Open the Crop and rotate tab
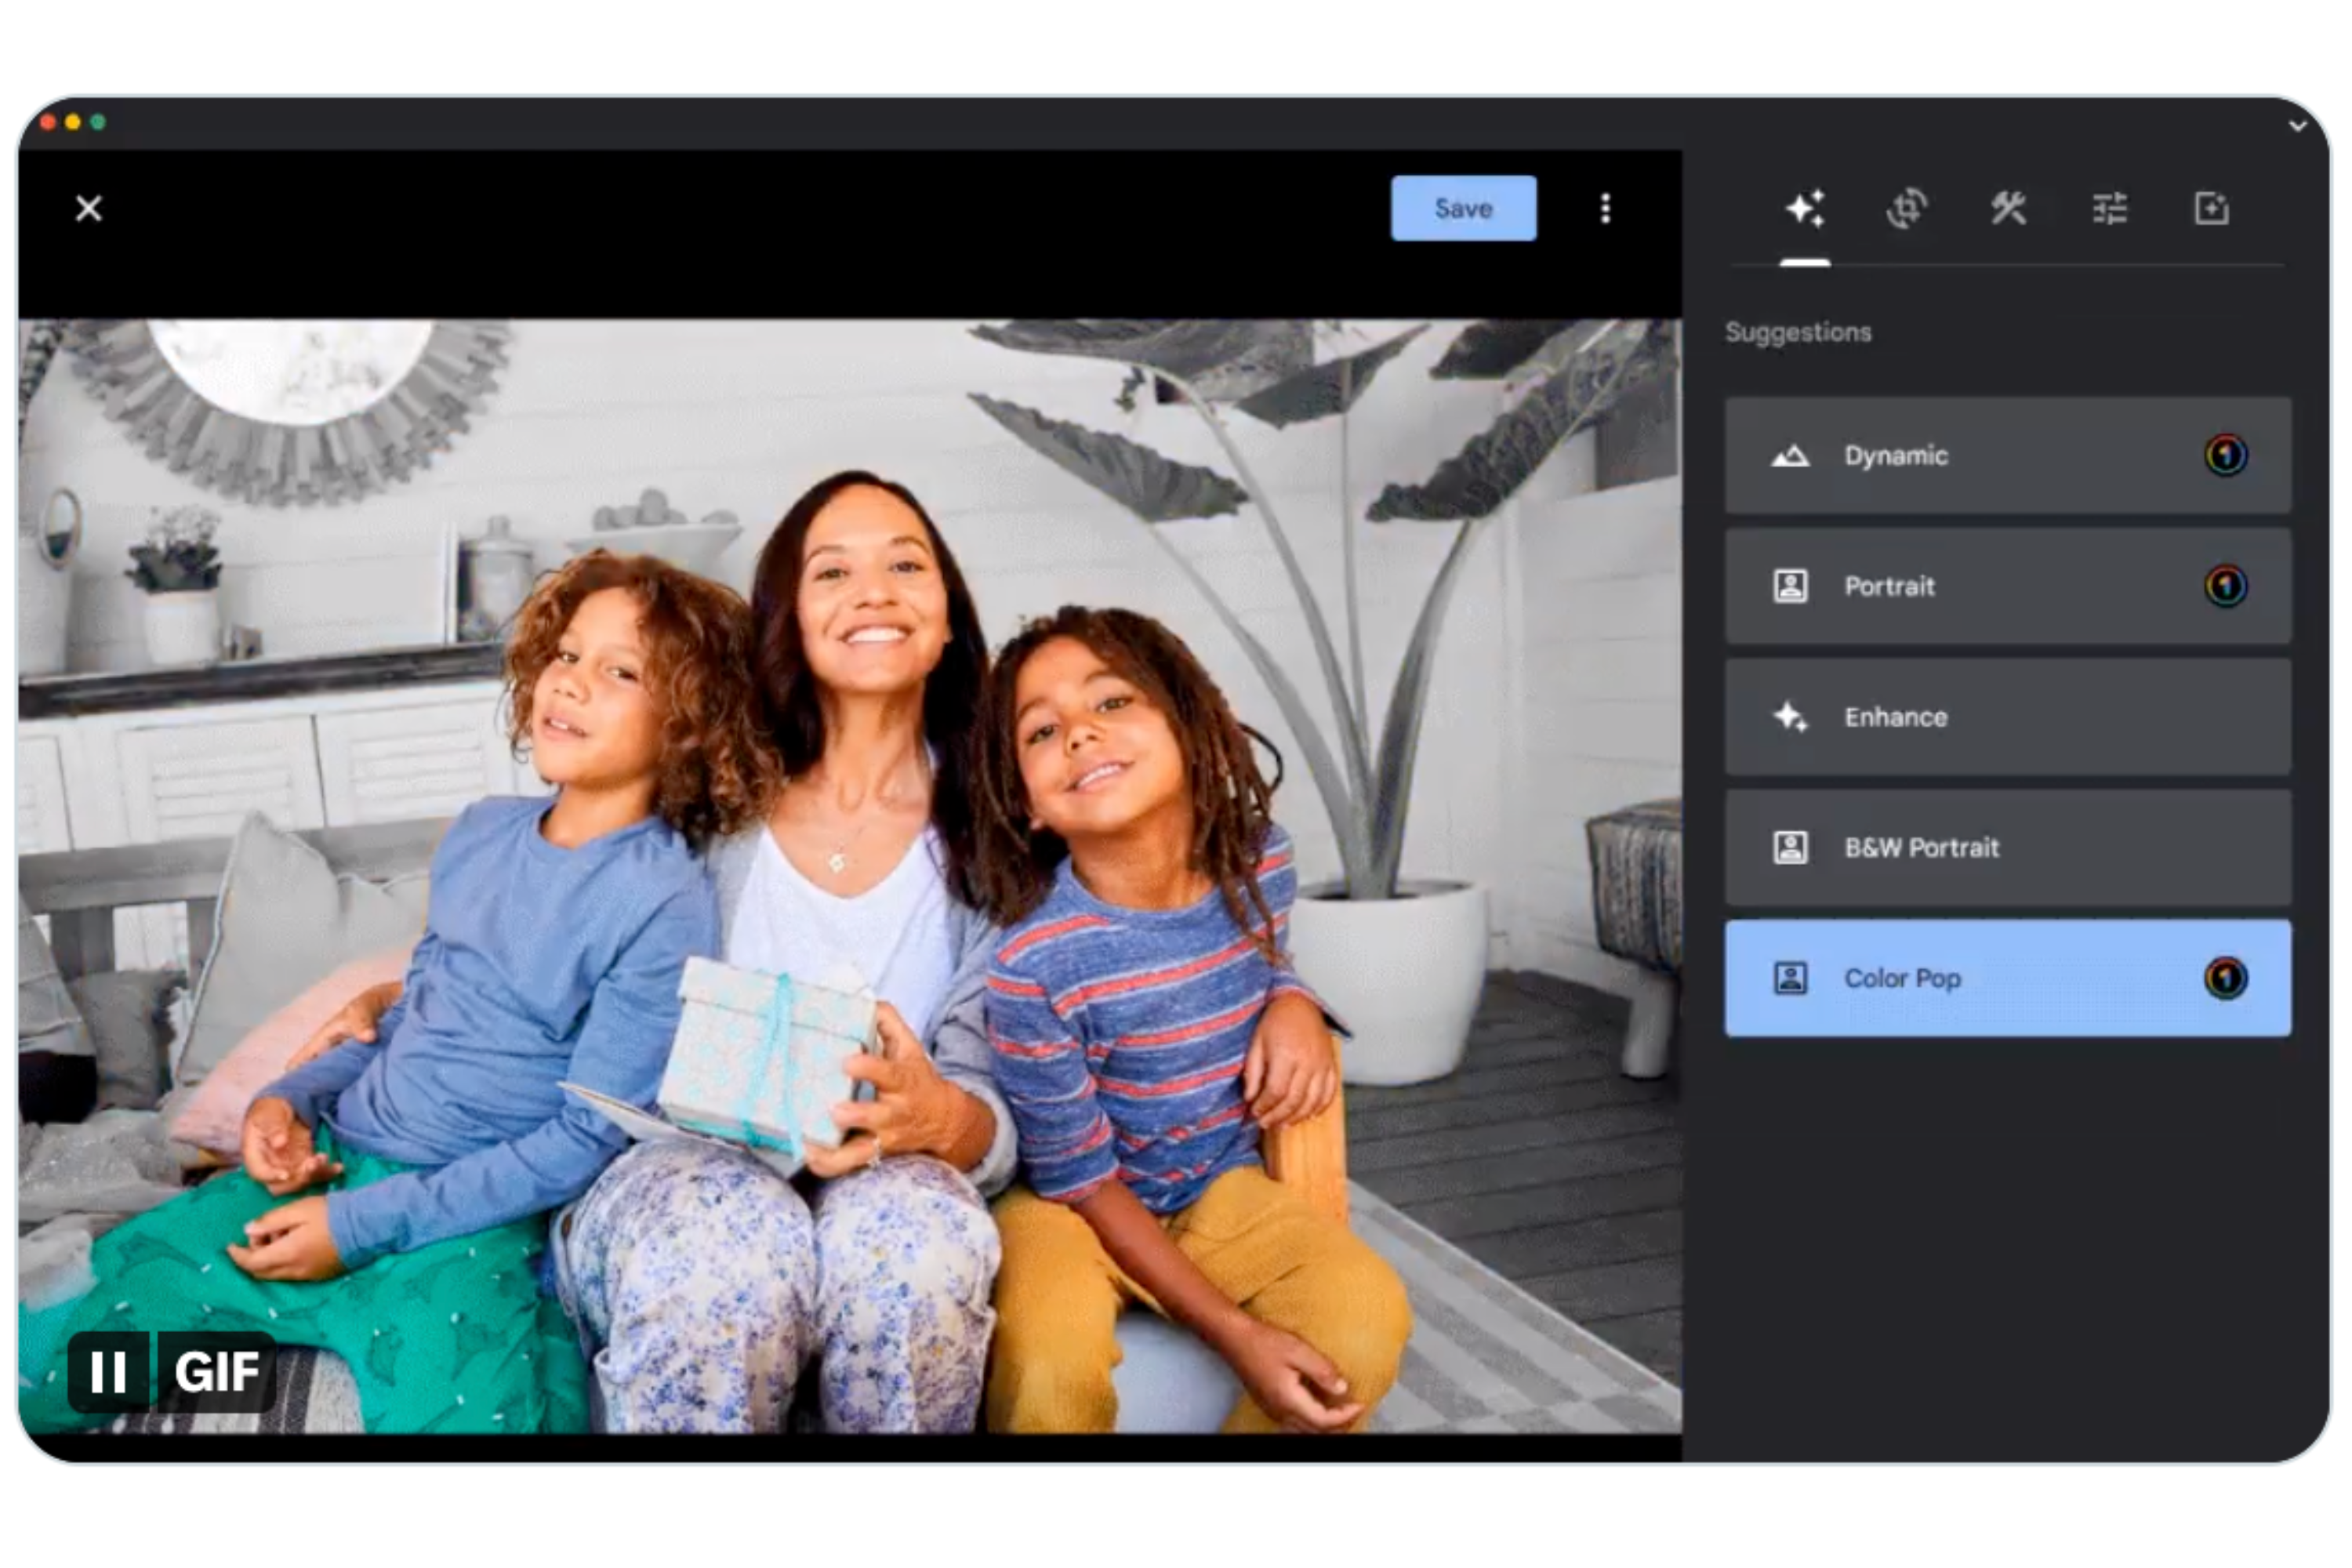Screen dimensions: 2352x1568 (1907, 209)
